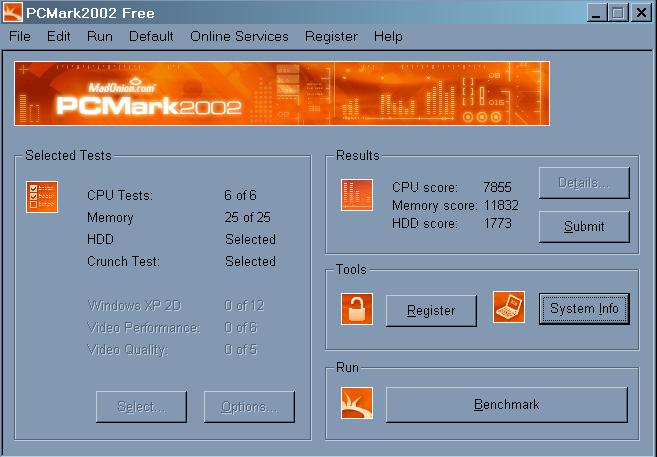657x457 pixels.
Task: Open the File menu
Action: tap(20, 36)
